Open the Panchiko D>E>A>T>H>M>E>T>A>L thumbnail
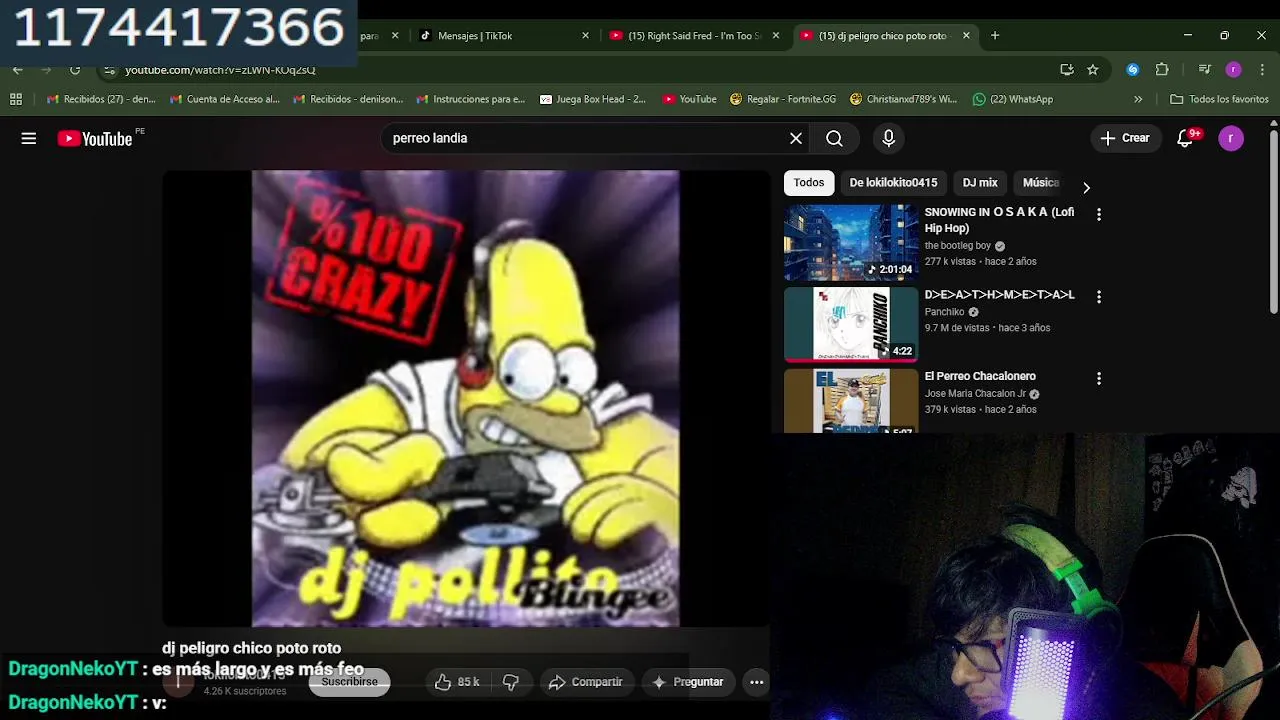The image size is (1280, 720). click(x=851, y=325)
